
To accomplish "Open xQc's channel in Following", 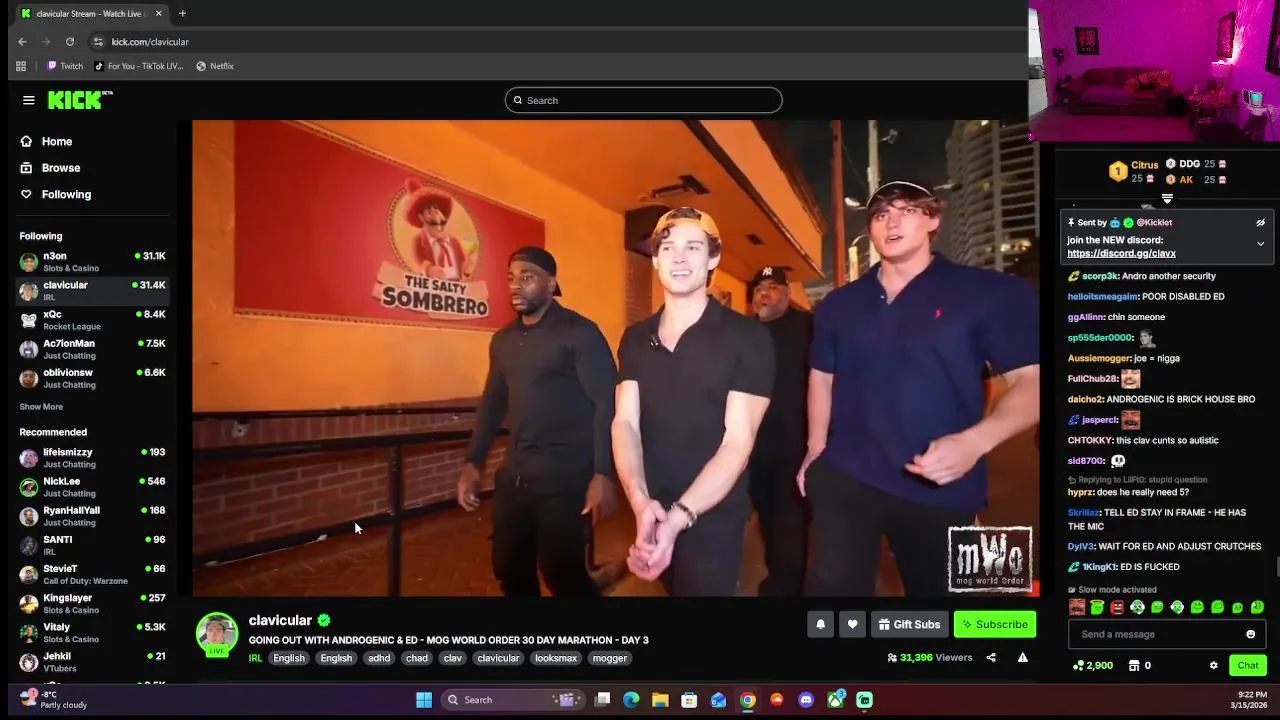I will [93, 320].
